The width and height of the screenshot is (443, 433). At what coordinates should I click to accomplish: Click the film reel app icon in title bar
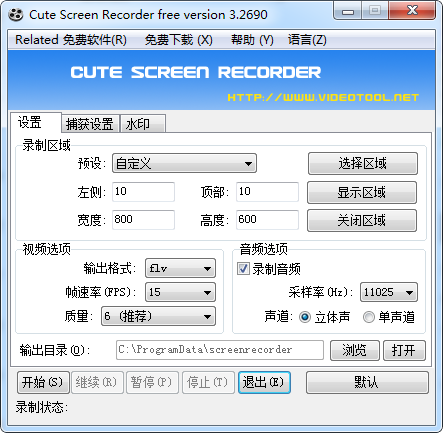(16, 15)
